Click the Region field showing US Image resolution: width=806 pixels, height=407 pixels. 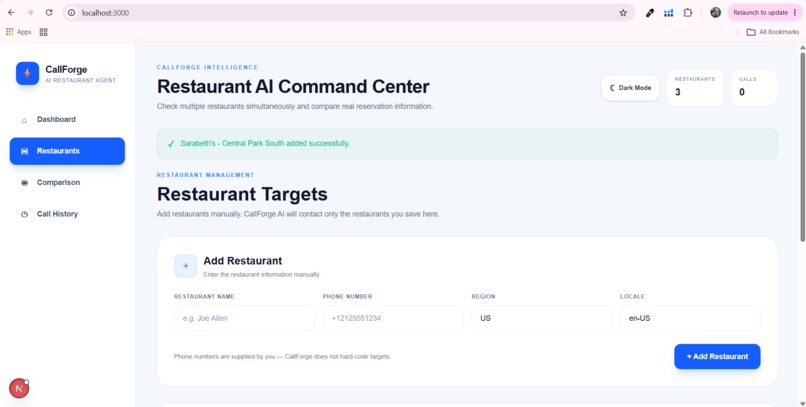[x=542, y=318]
